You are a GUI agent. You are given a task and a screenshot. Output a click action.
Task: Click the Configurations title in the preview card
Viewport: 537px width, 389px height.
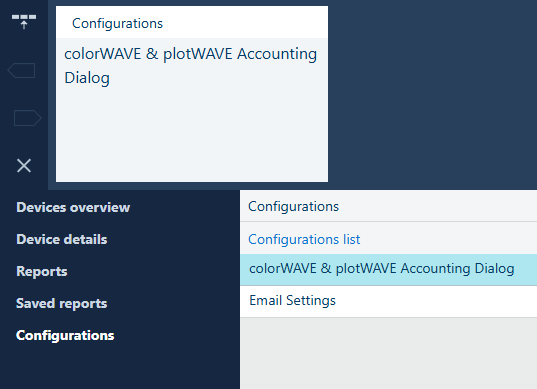pos(117,23)
